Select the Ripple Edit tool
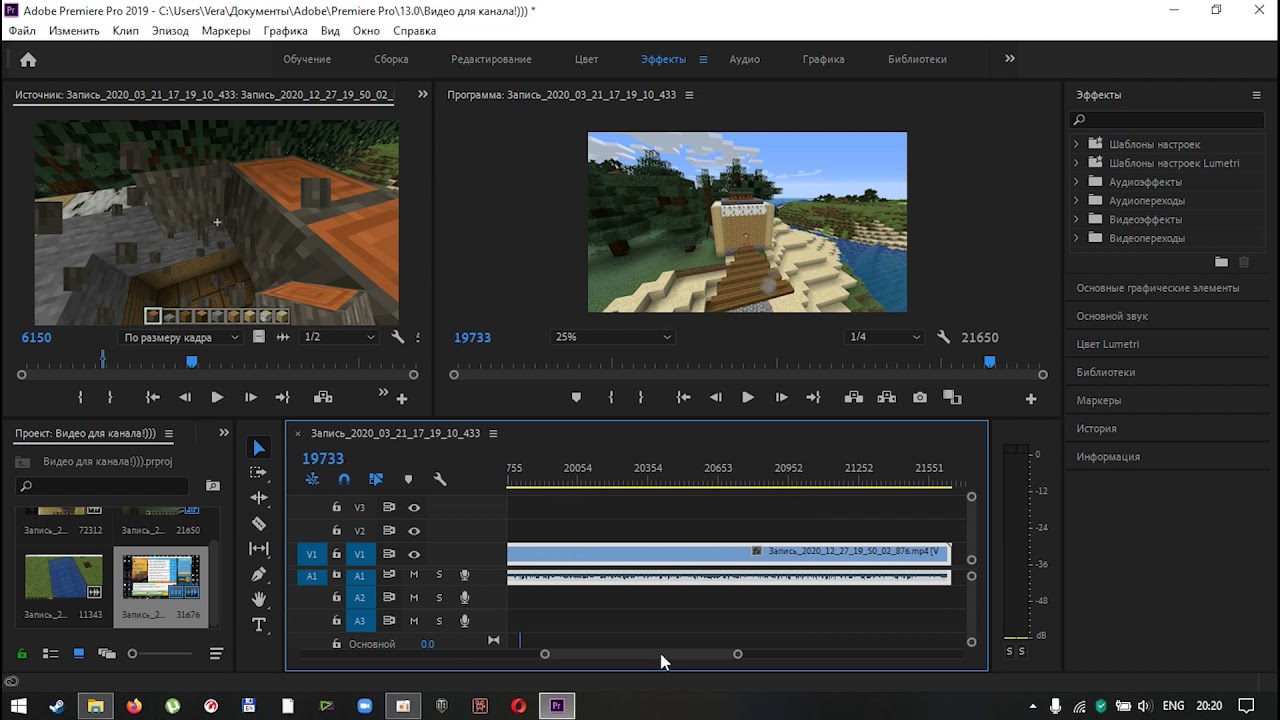The image size is (1280, 720). pos(259,497)
